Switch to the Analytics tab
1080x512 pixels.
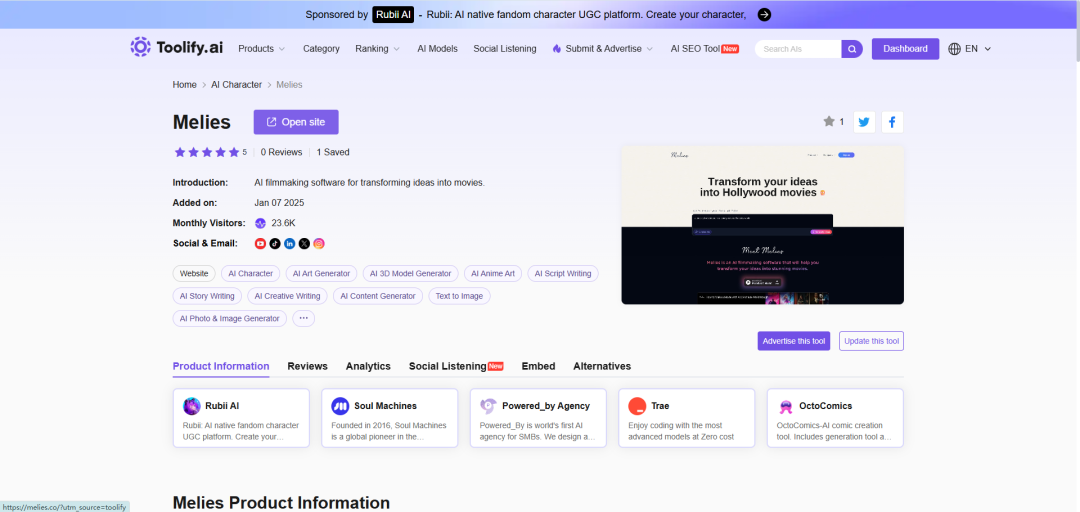tap(368, 366)
